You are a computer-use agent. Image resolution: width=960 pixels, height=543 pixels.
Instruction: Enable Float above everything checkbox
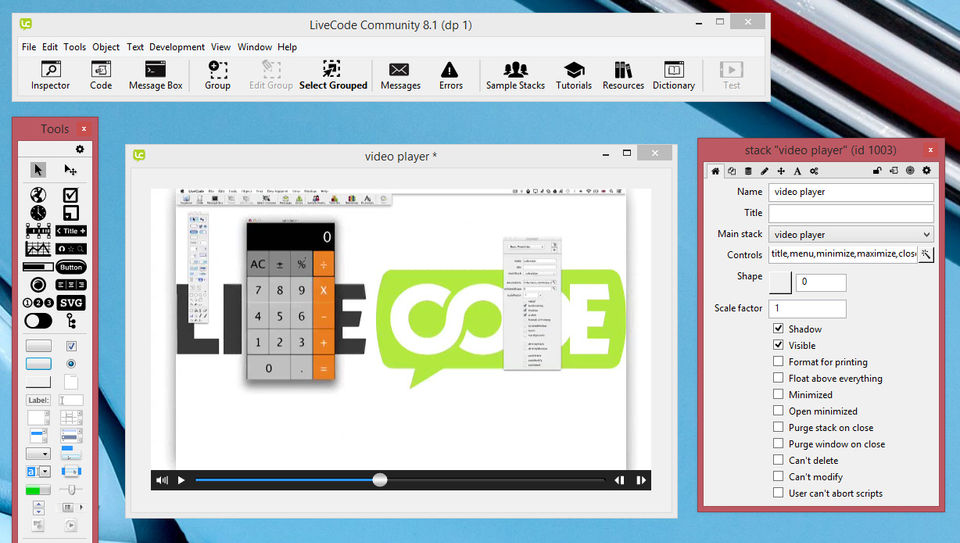(x=778, y=378)
